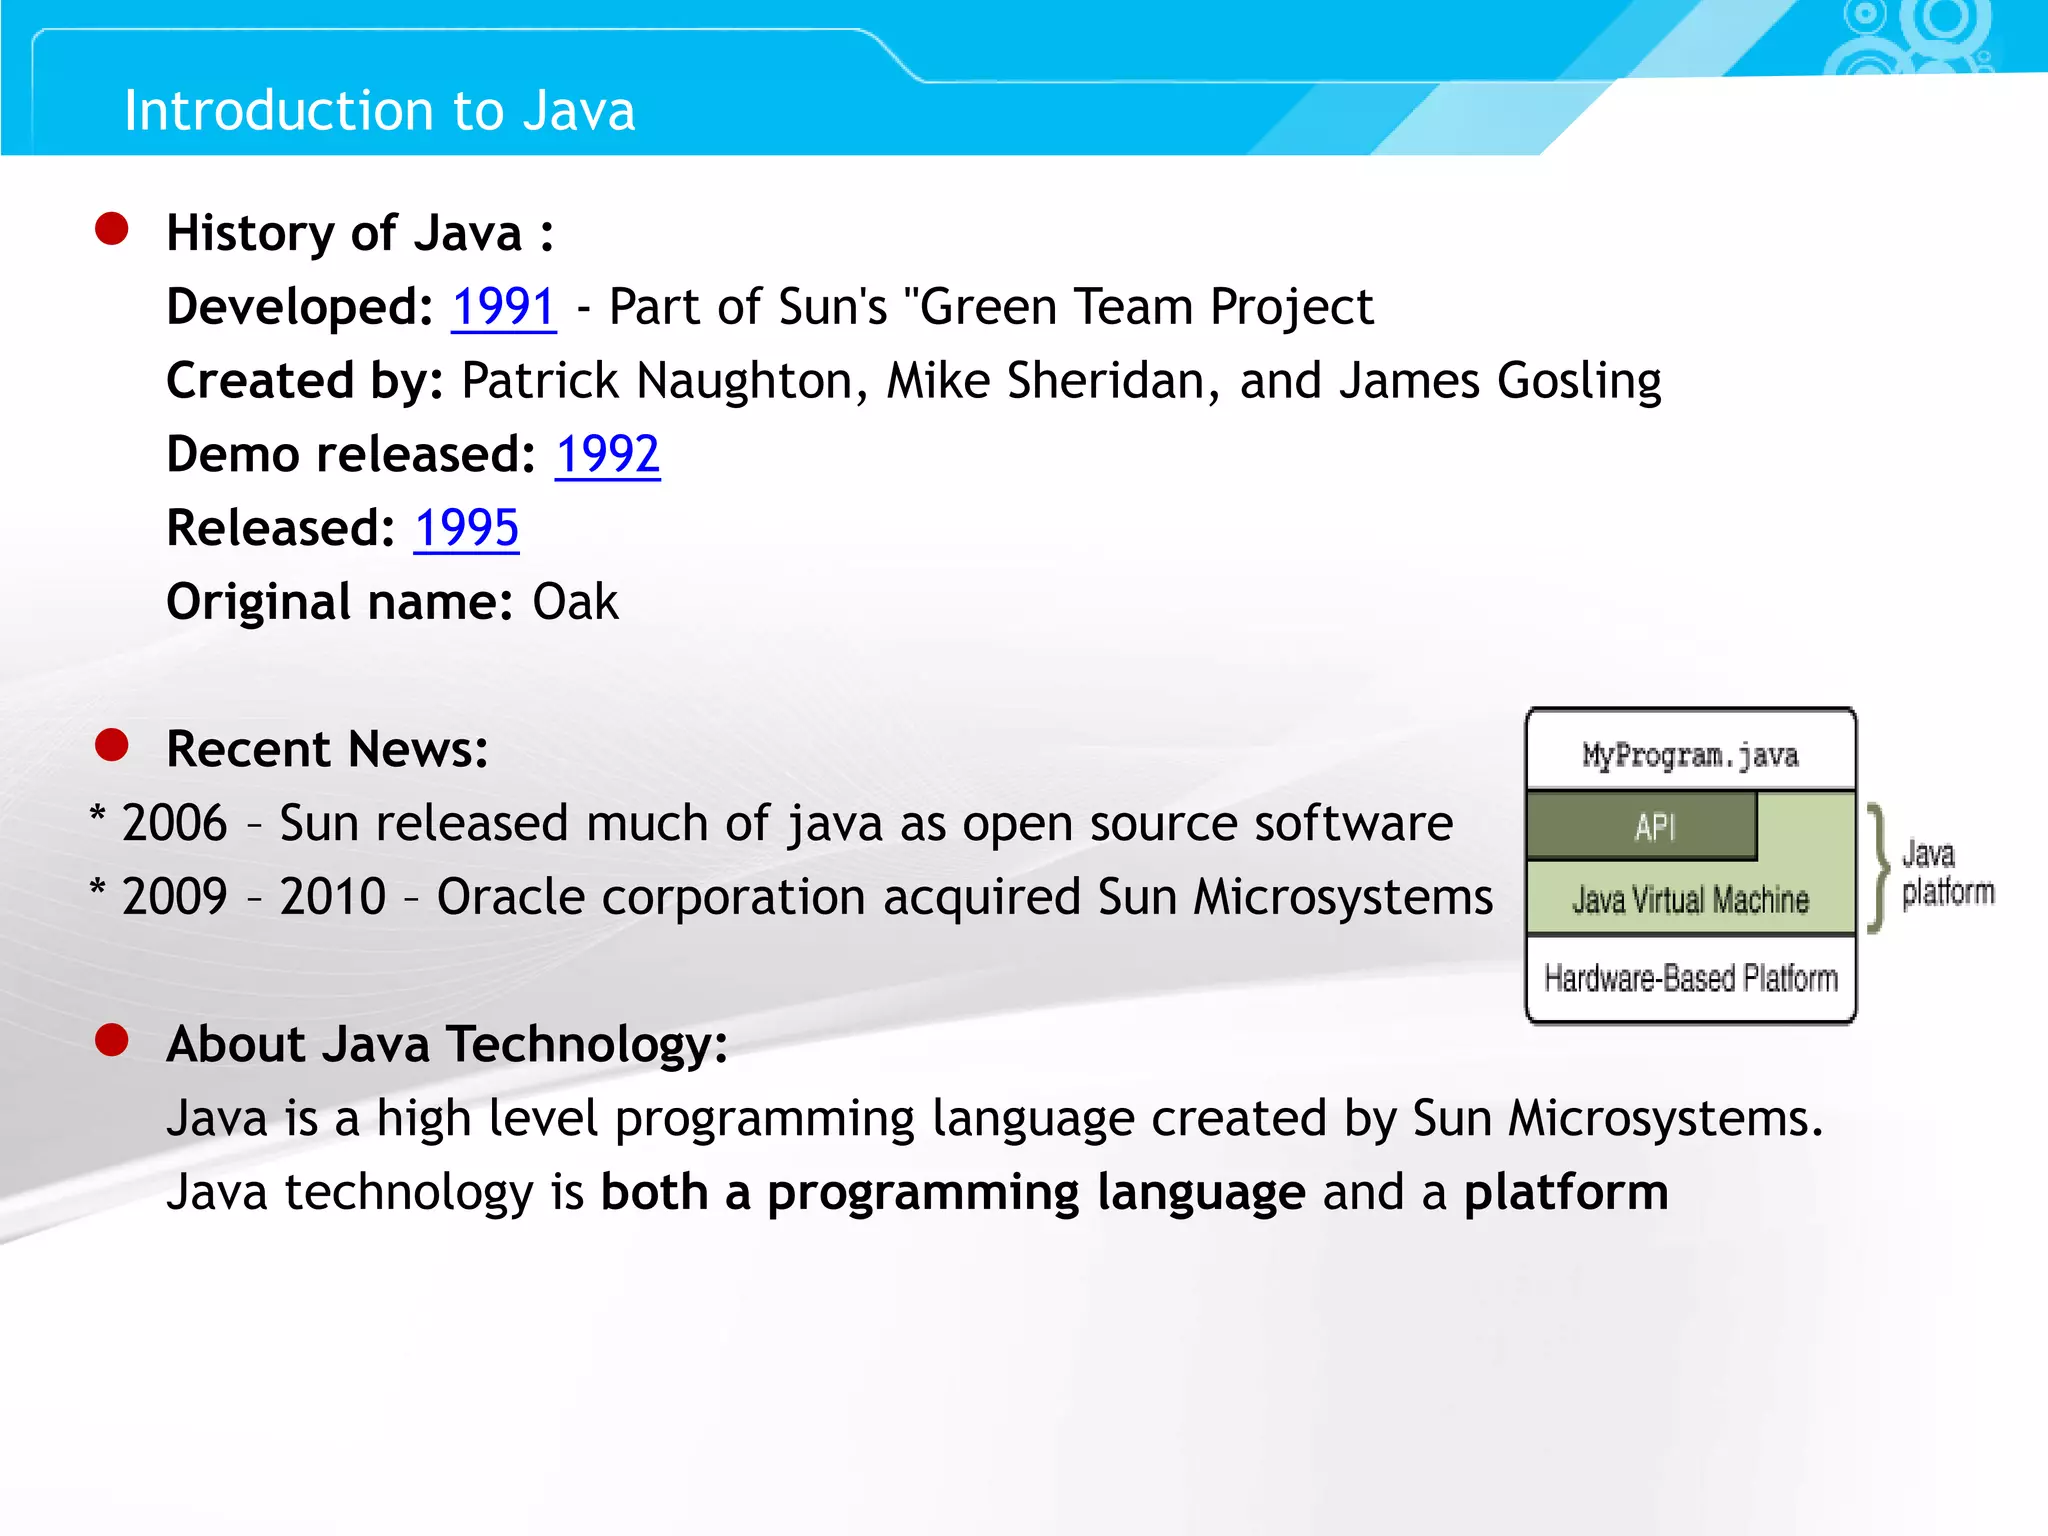
Task: Click the 'Released:' label
Action: [x=281, y=528]
